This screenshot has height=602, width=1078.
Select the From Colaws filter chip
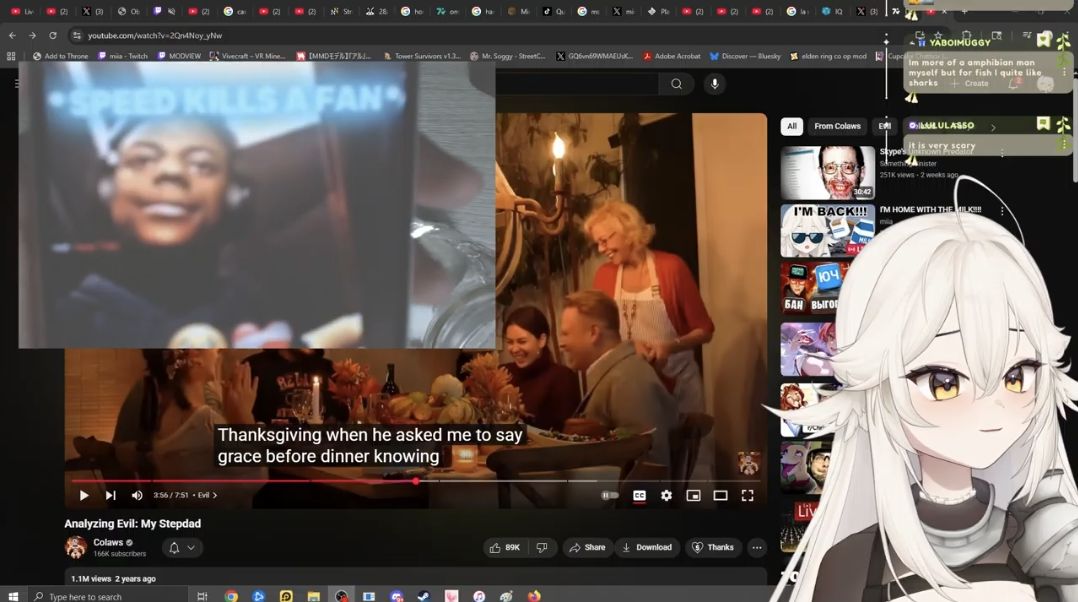[837, 126]
